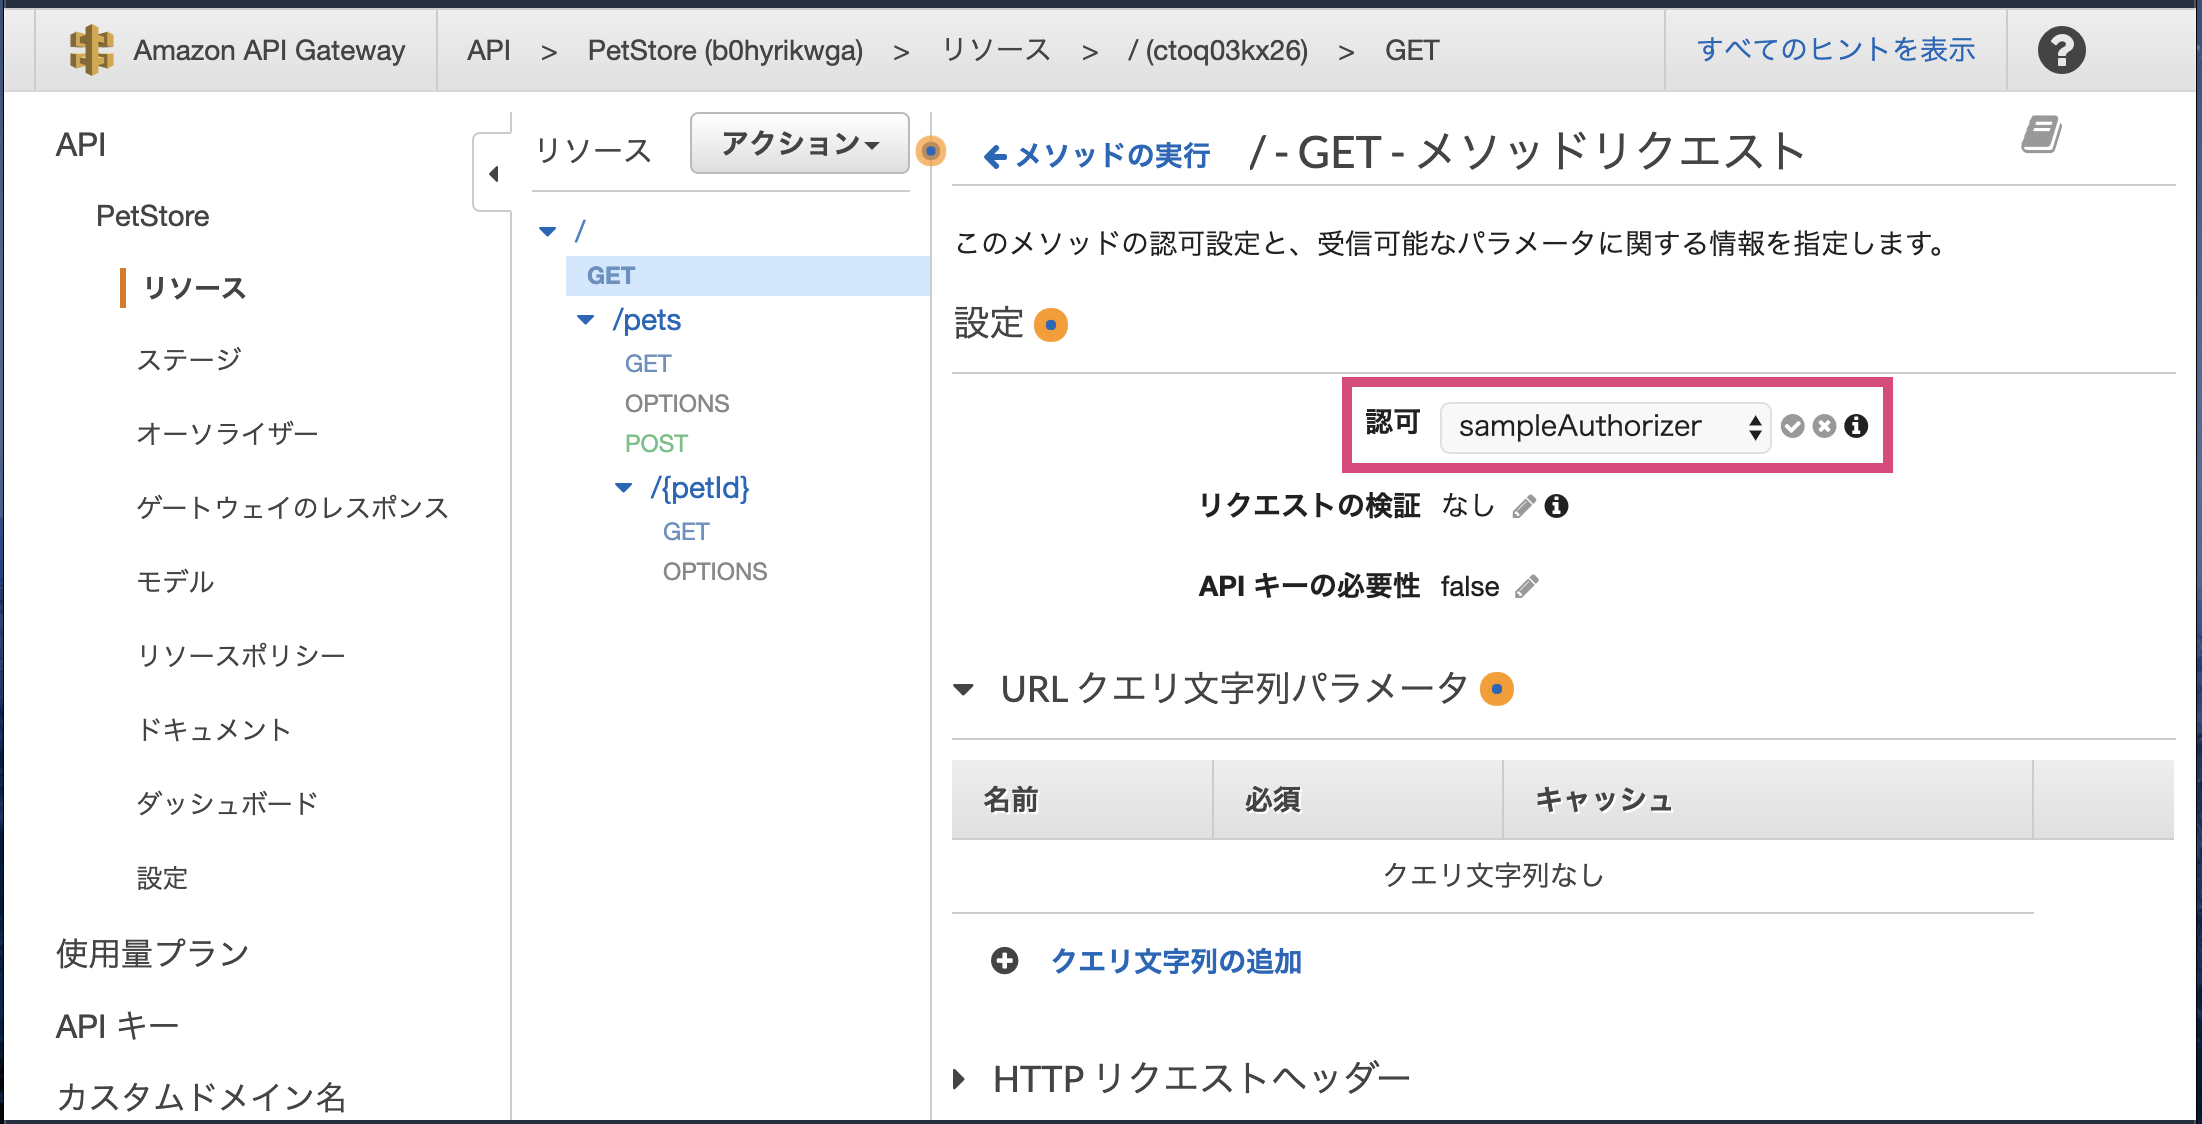Open the documentation book icon
This screenshot has width=2202, height=1124.
(2041, 134)
